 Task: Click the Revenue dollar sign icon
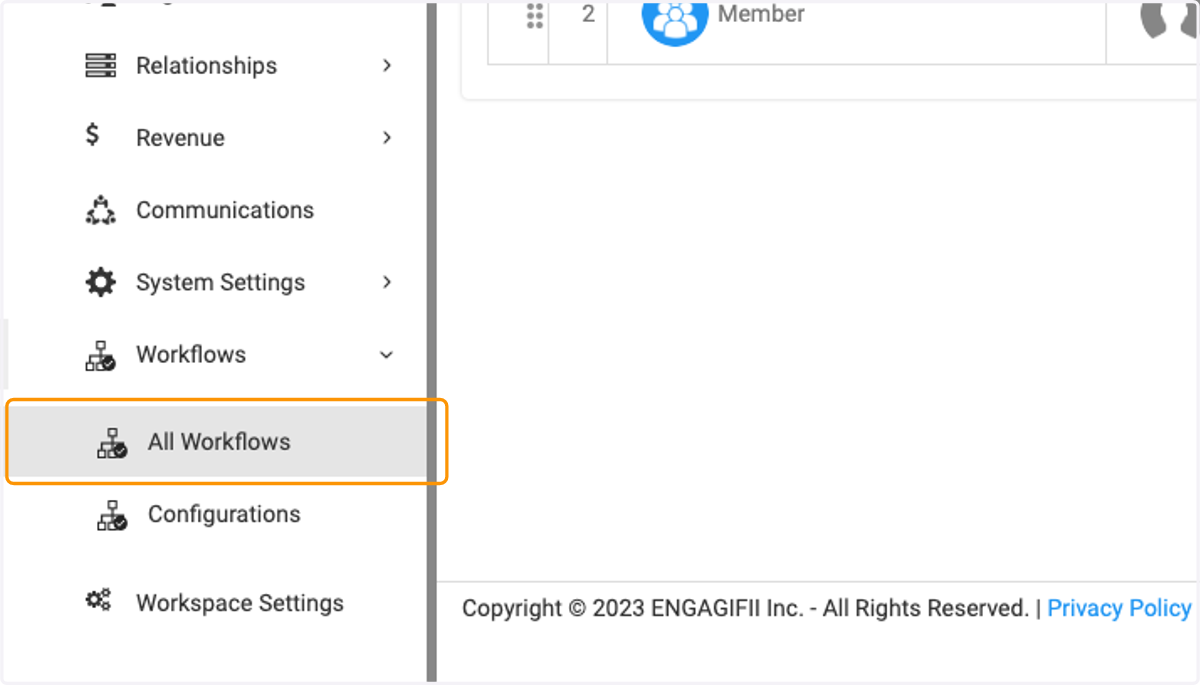click(93, 135)
